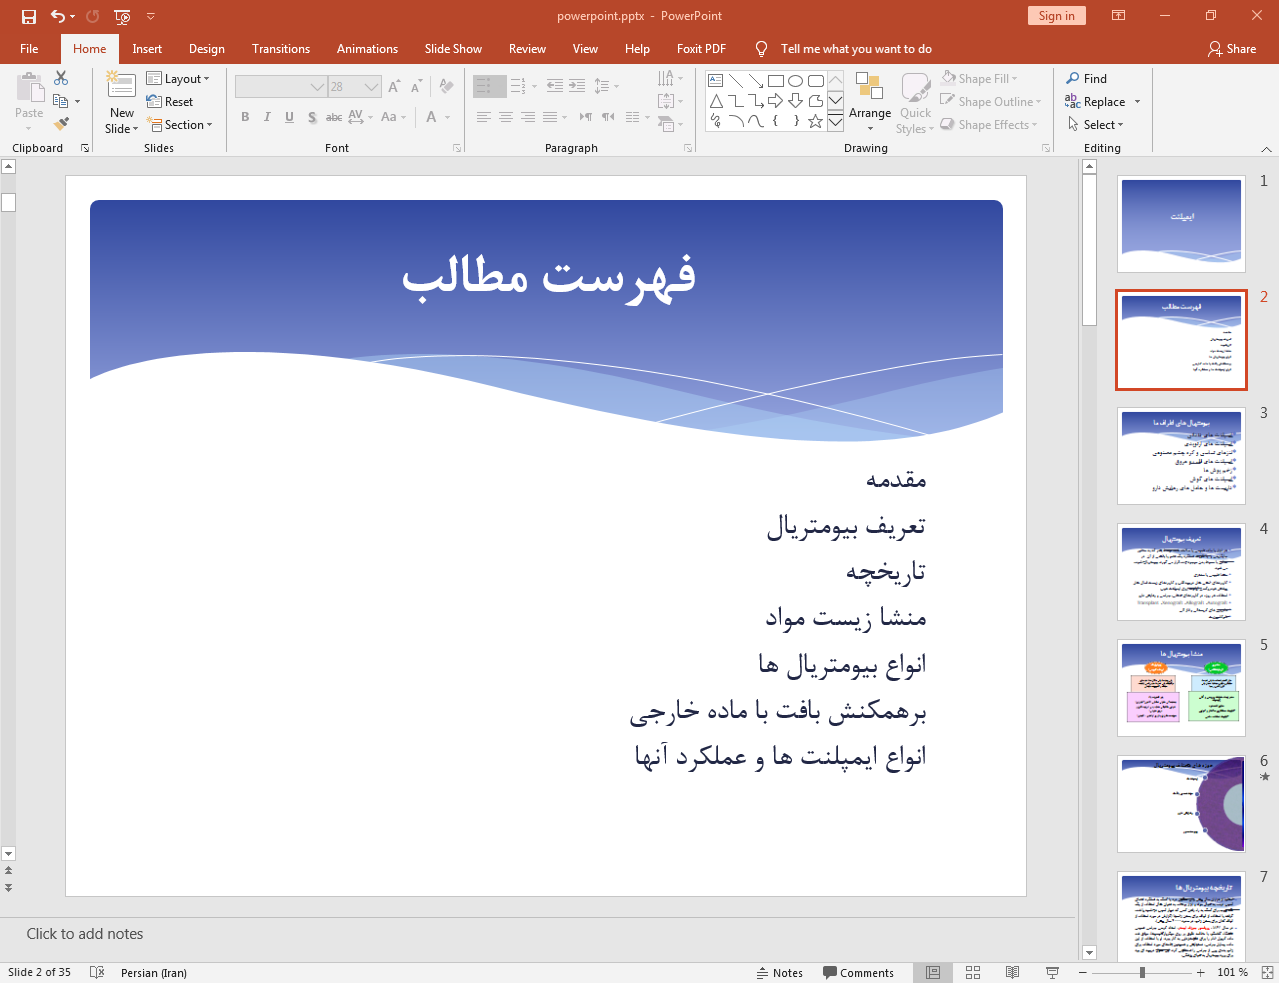
Task: Select slide 5 thumbnail
Action: click(1181, 688)
